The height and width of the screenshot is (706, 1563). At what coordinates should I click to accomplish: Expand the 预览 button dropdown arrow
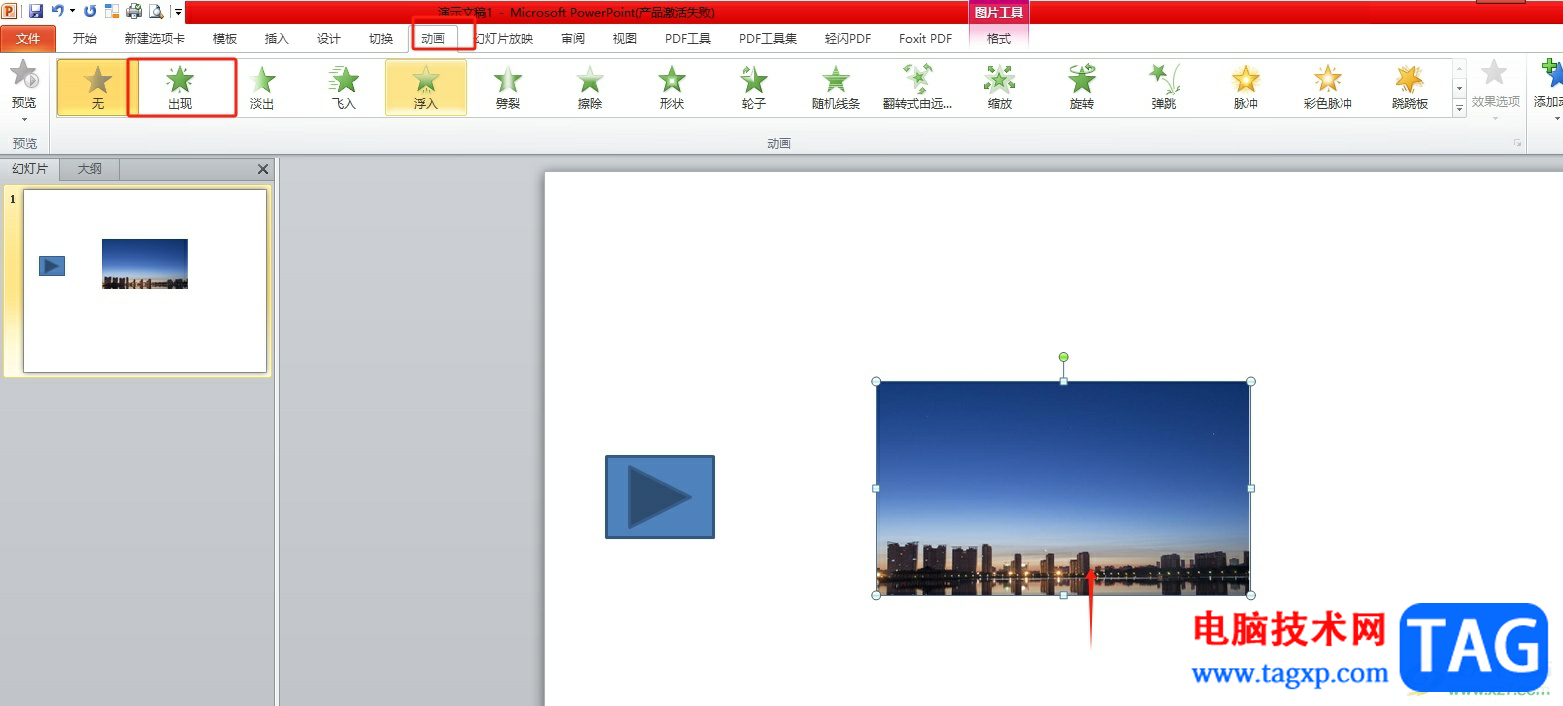point(24,120)
